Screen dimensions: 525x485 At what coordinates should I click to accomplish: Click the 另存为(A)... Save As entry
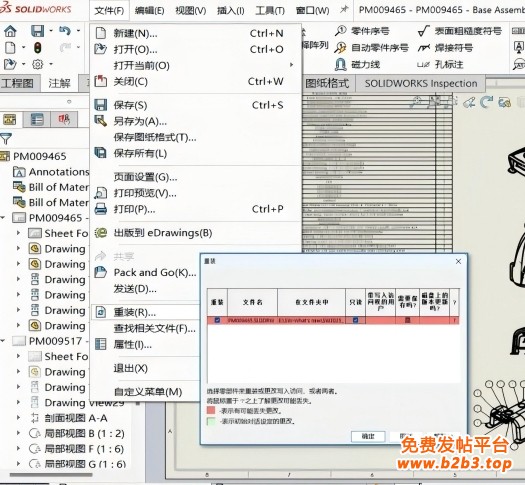coord(140,121)
